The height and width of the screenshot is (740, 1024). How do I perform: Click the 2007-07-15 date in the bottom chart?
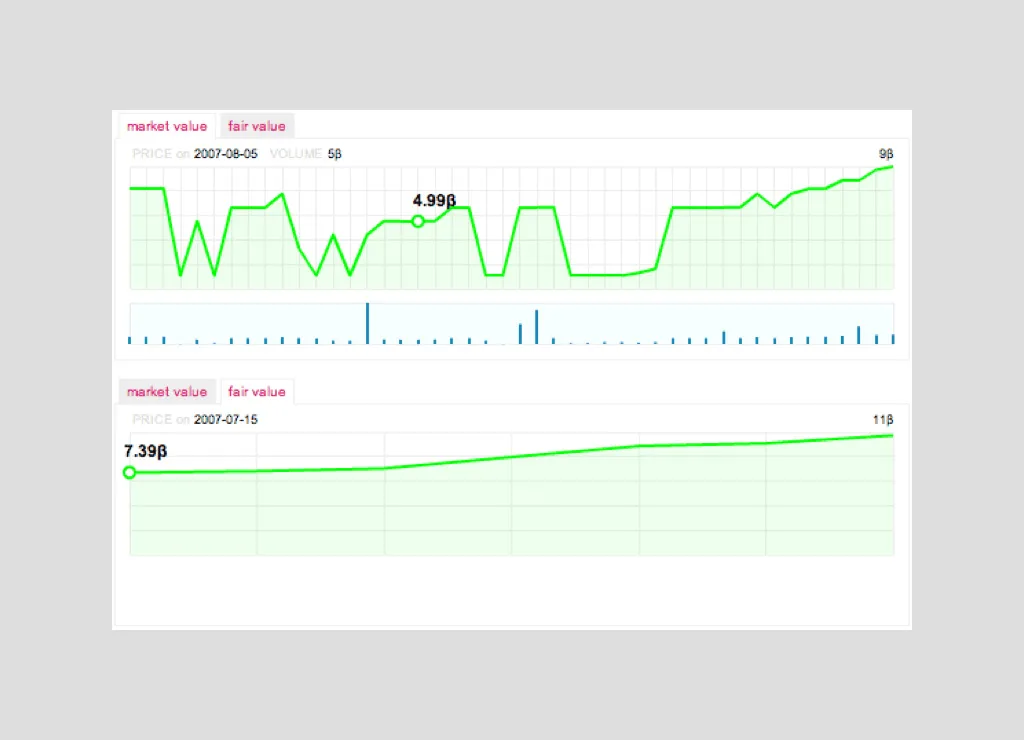[x=225, y=420]
